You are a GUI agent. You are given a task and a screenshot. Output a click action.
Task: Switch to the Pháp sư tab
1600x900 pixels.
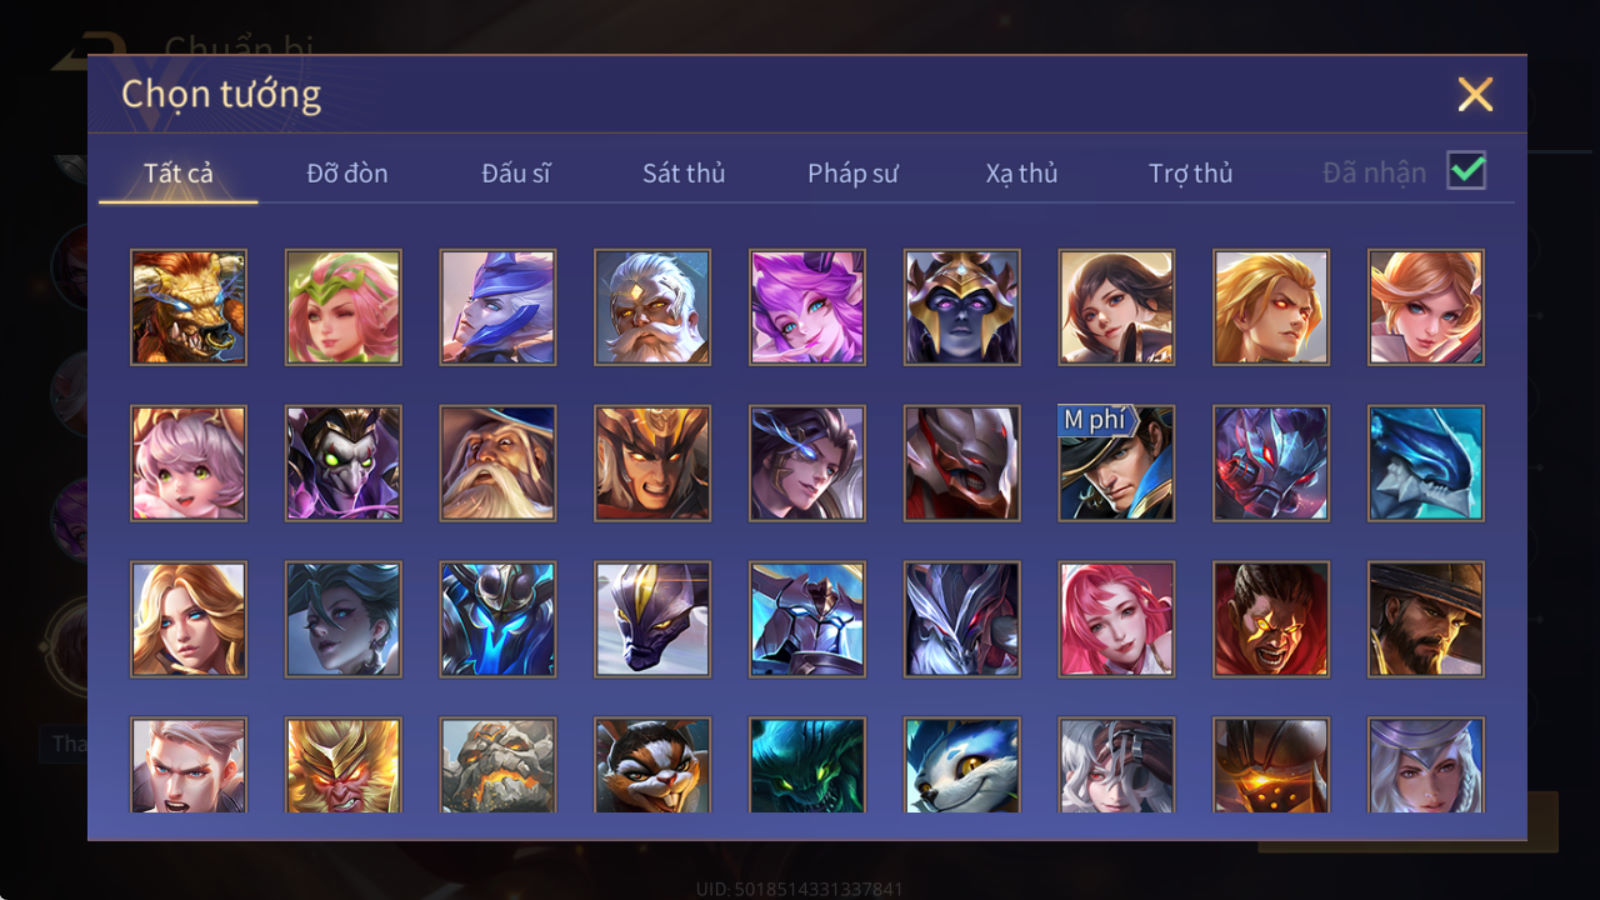[x=853, y=173]
